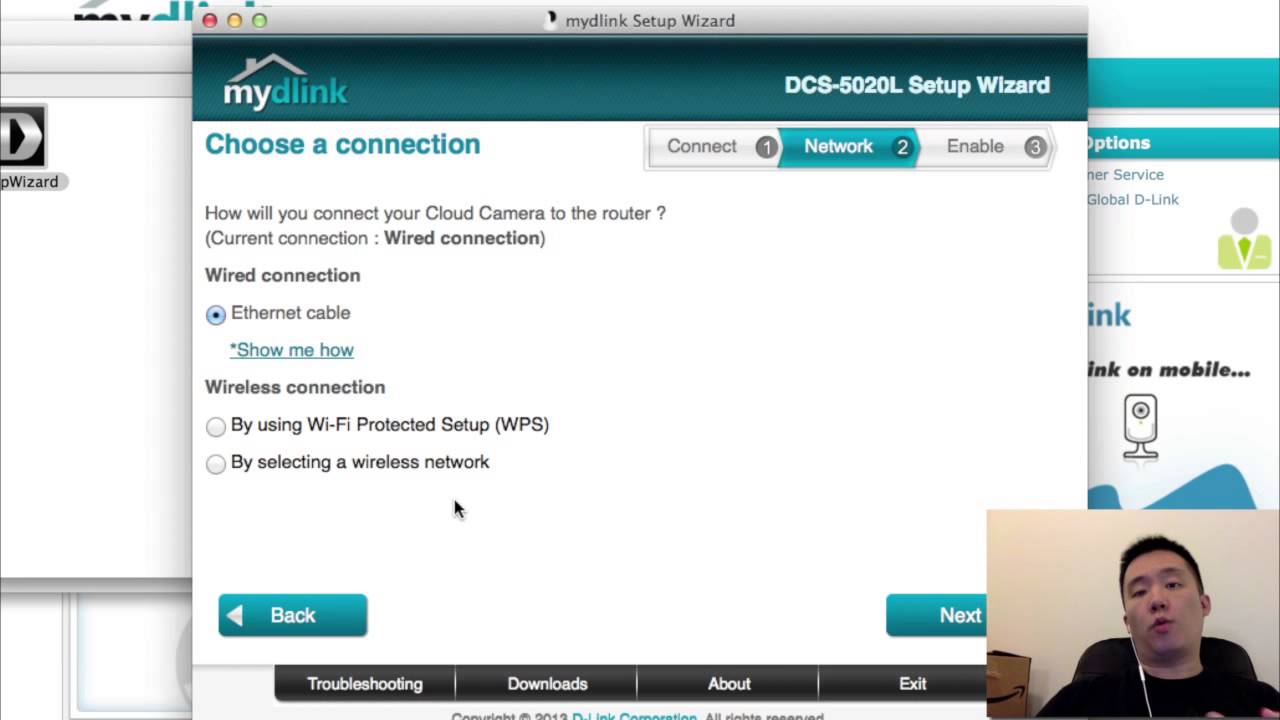This screenshot has height=720, width=1280.
Task: Open Global D-Link link in background page
Action: (x=1133, y=199)
